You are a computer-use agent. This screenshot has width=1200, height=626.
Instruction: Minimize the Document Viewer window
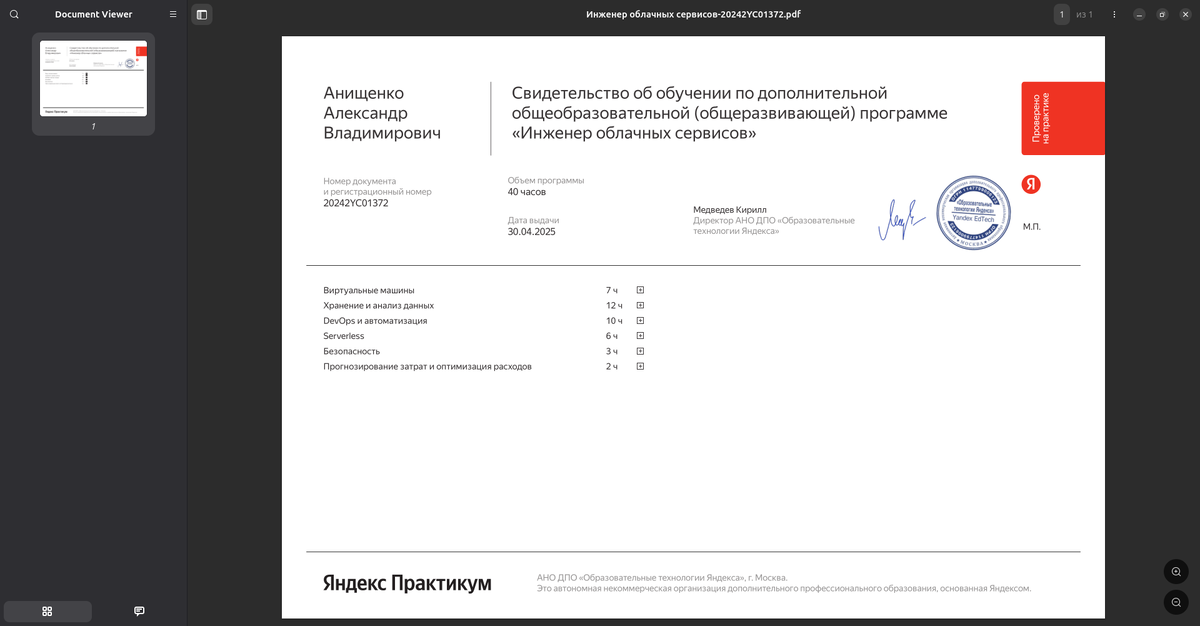pyautogui.click(x=1137, y=14)
